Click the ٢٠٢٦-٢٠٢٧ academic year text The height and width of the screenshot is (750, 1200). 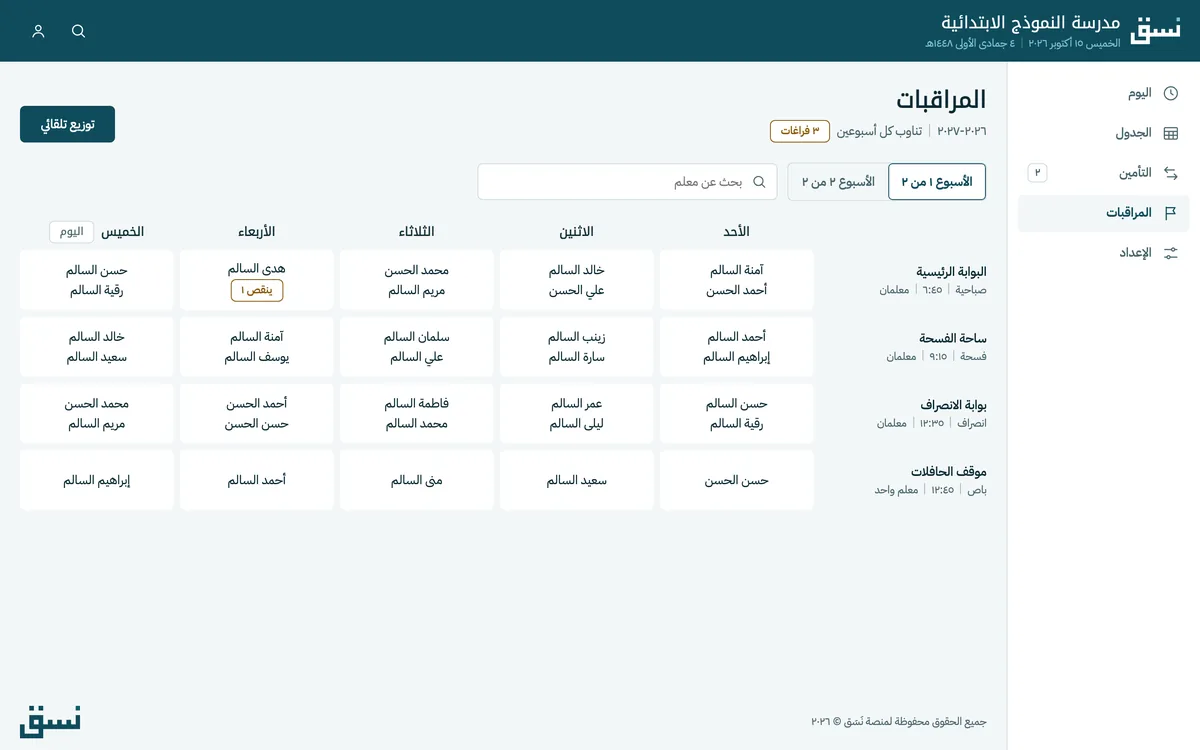click(961, 131)
